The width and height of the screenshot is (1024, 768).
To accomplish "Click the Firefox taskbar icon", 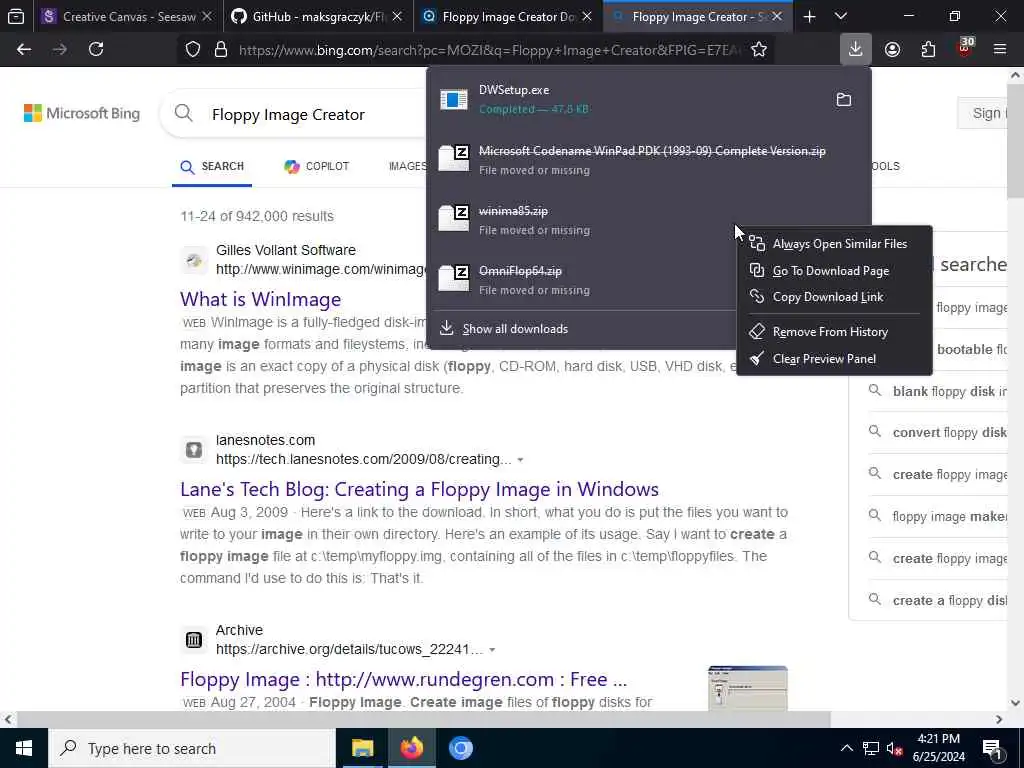I will point(411,748).
